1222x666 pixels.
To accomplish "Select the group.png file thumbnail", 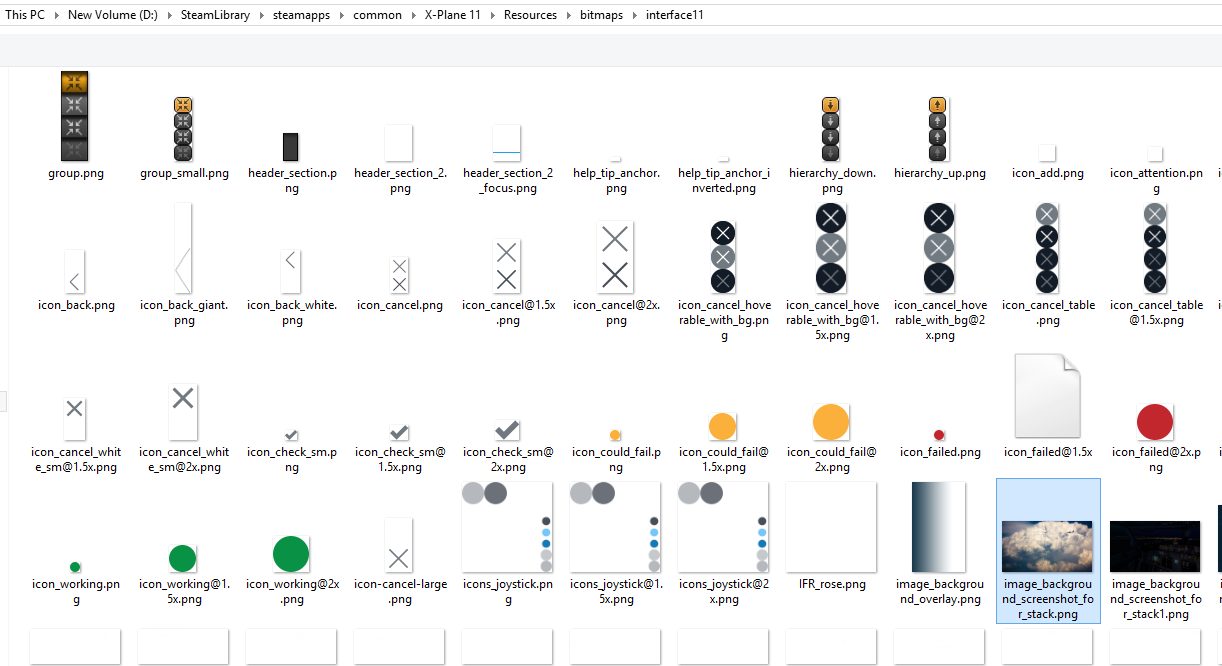I will pyautogui.click(x=75, y=116).
